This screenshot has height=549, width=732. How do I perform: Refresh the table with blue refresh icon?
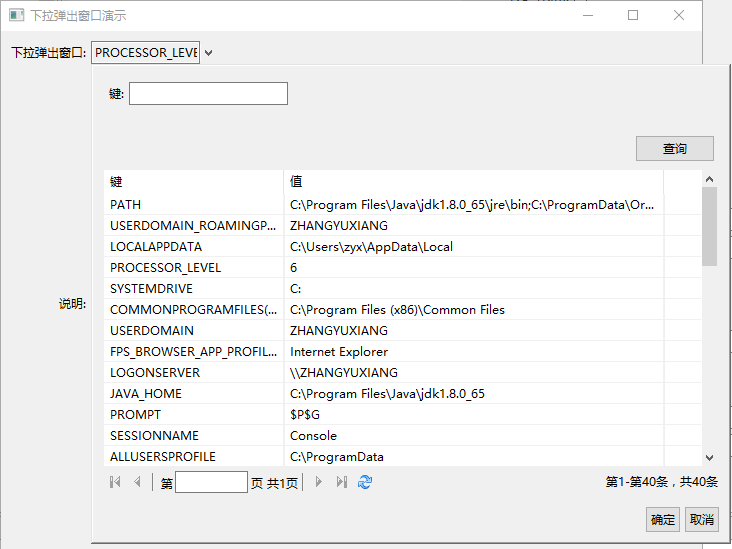point(365,482)
